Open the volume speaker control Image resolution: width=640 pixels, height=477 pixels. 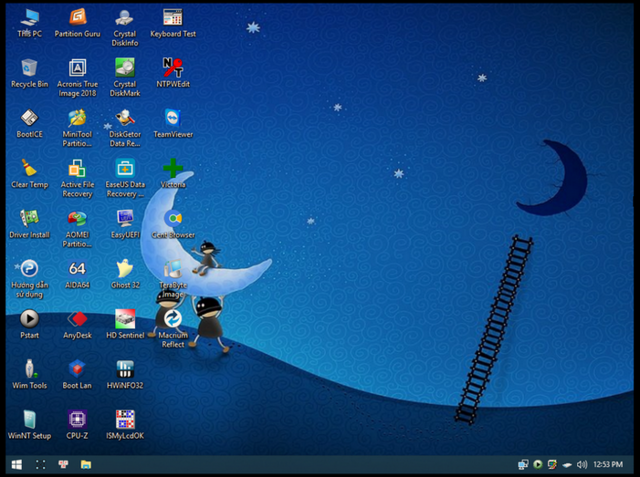point(582,464)
